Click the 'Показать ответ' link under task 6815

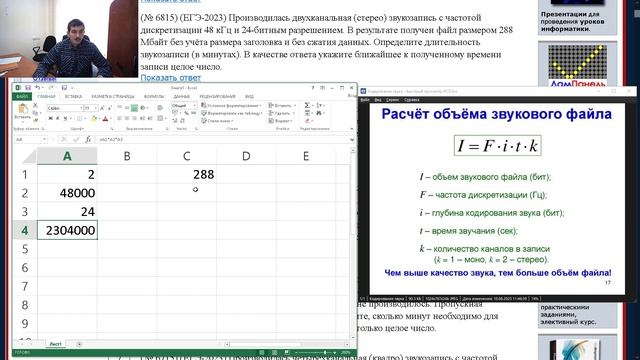coord(171,78)
